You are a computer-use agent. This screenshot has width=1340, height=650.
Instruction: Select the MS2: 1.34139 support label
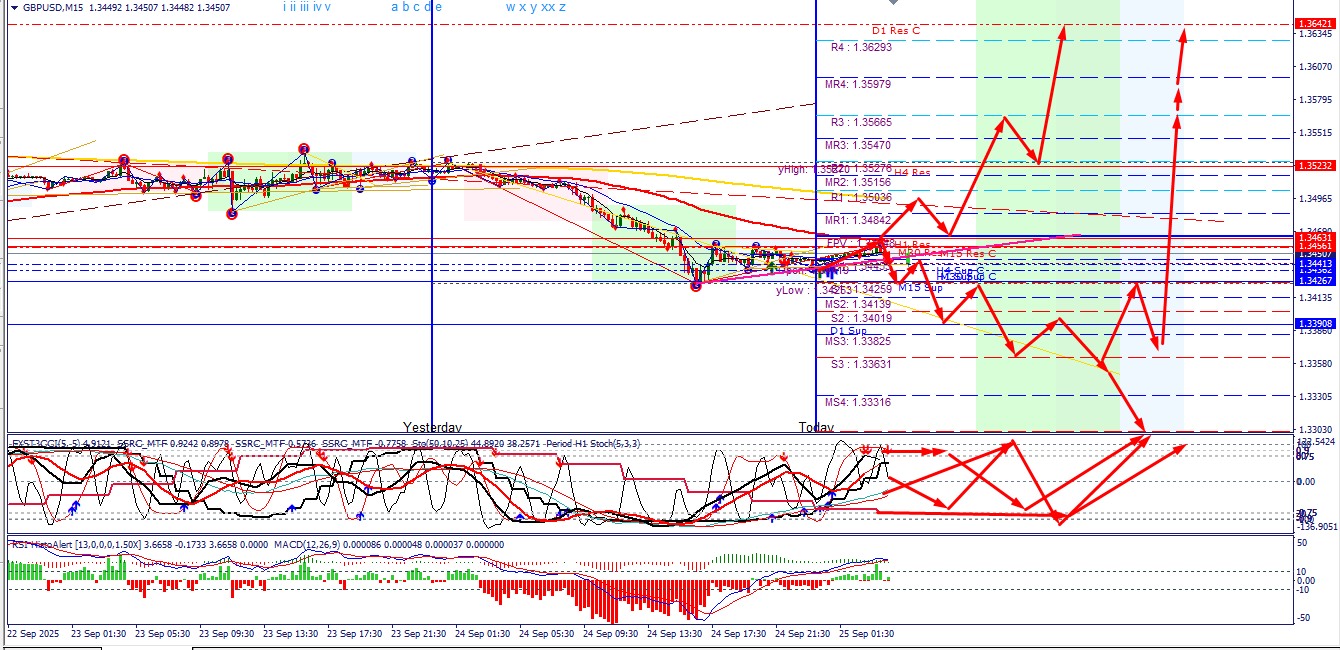pos(858,304)
